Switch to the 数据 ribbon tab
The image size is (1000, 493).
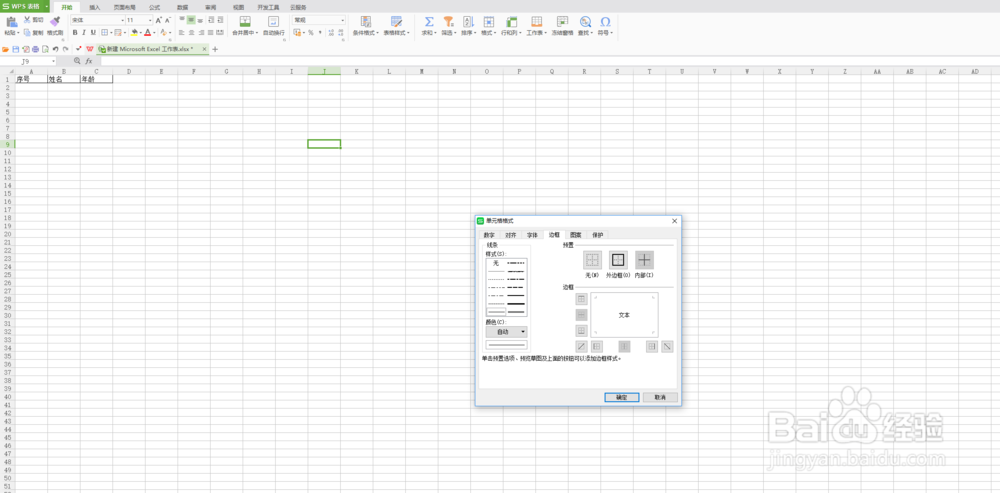point(182,7)
